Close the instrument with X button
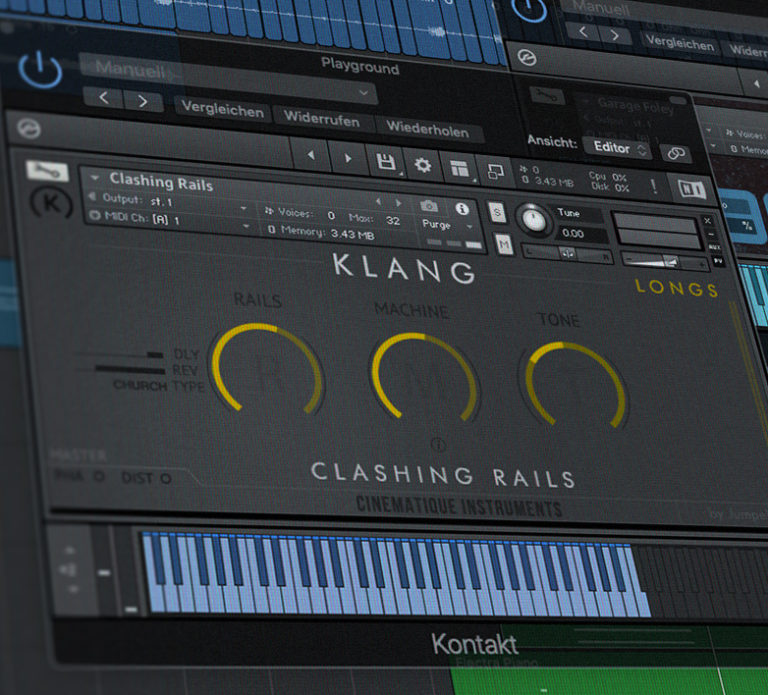 coord(707,221)
